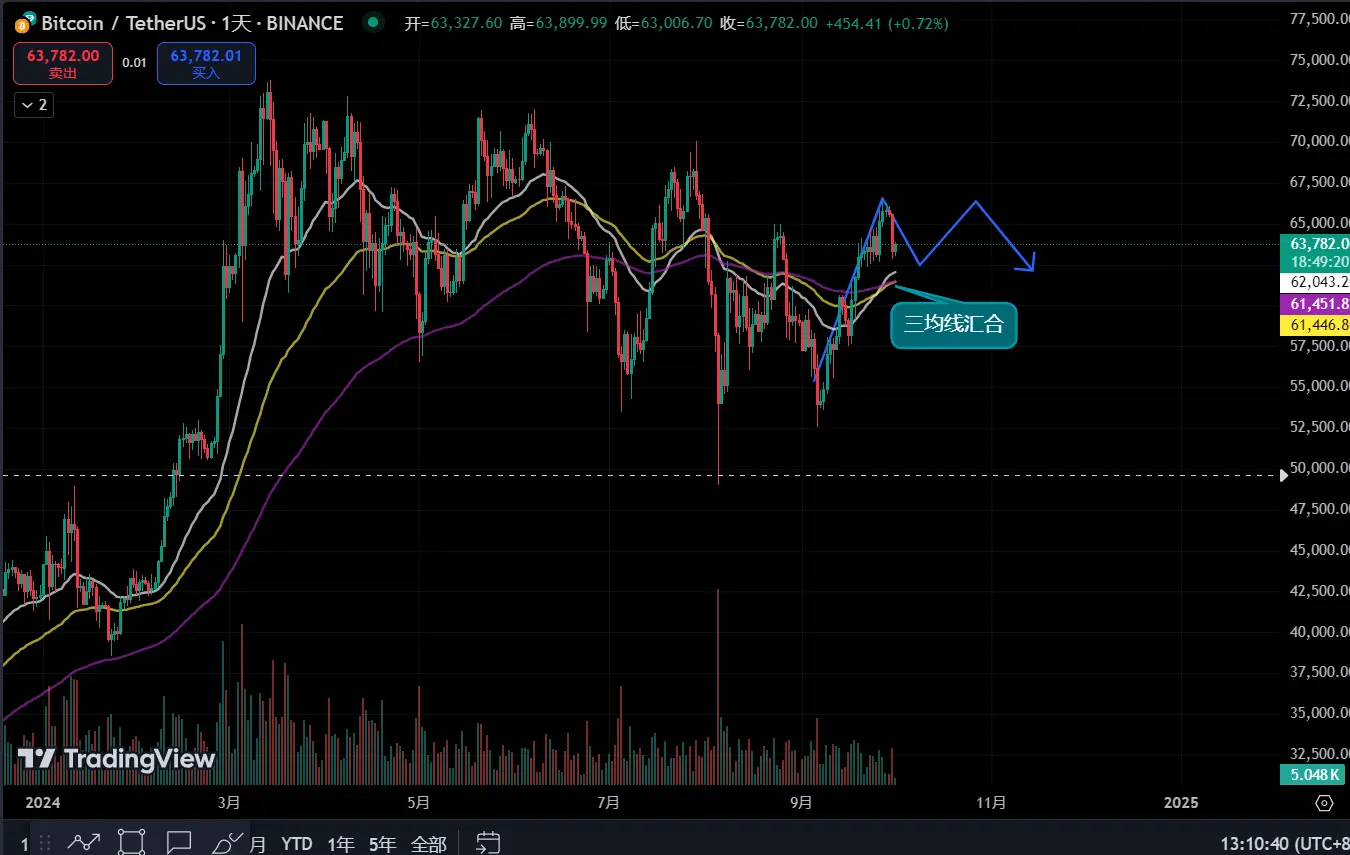Screen dimensions: 1350x855
Task: Click the 收=63,782.00 close value
Action: [768, 23]
